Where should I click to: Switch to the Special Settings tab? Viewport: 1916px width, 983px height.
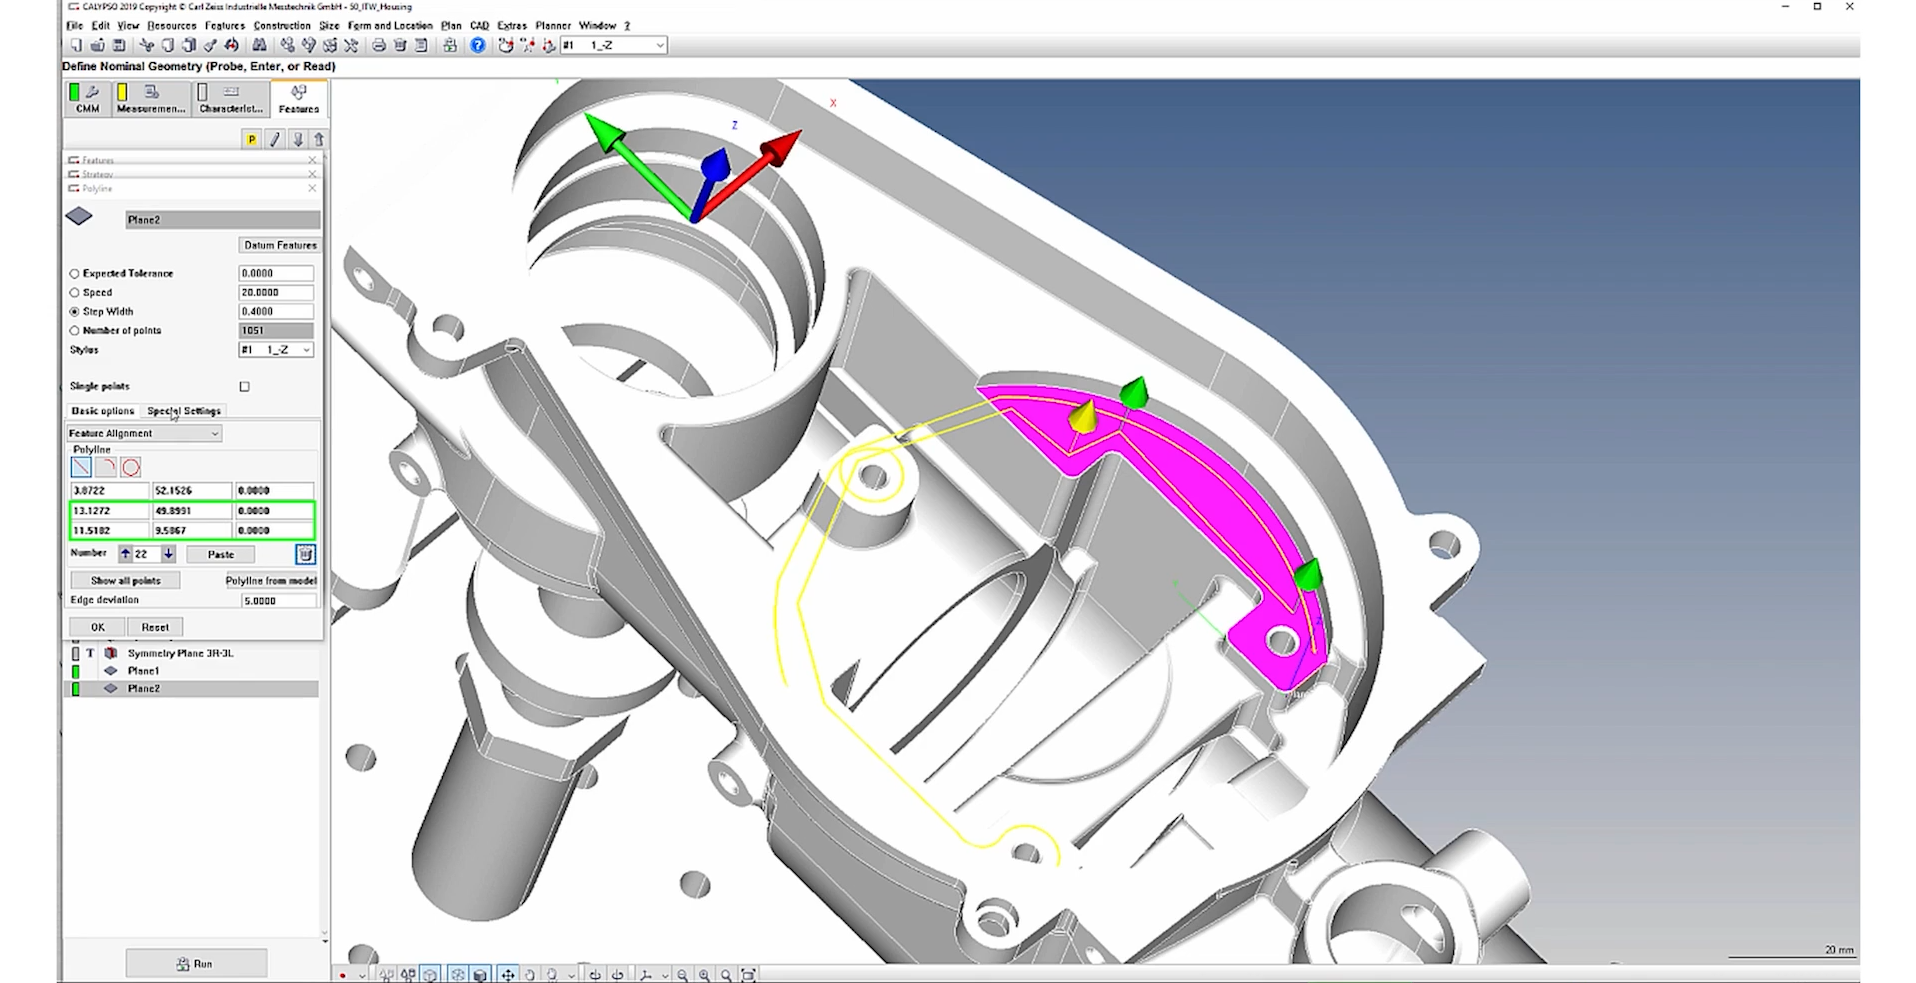(184, 410)
